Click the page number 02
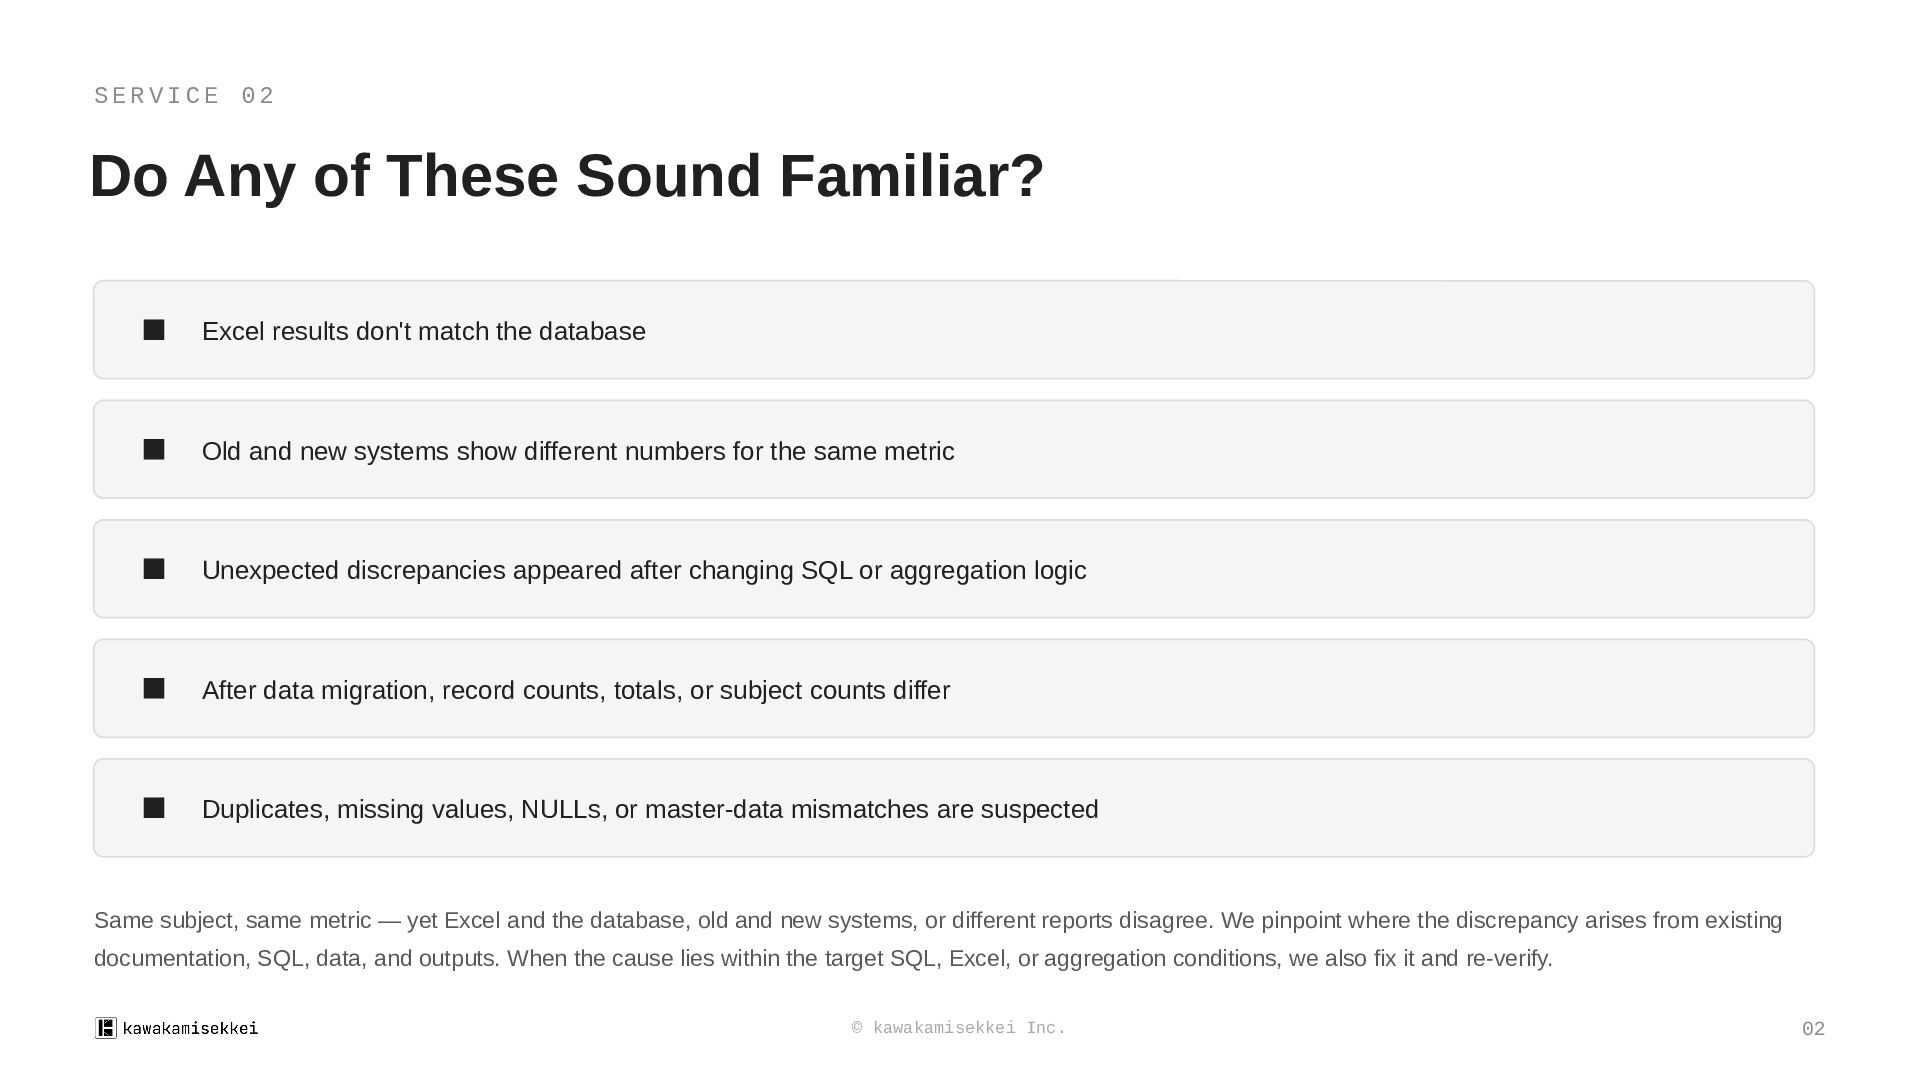The image size is (1920, 1080). point(1813,1029)
